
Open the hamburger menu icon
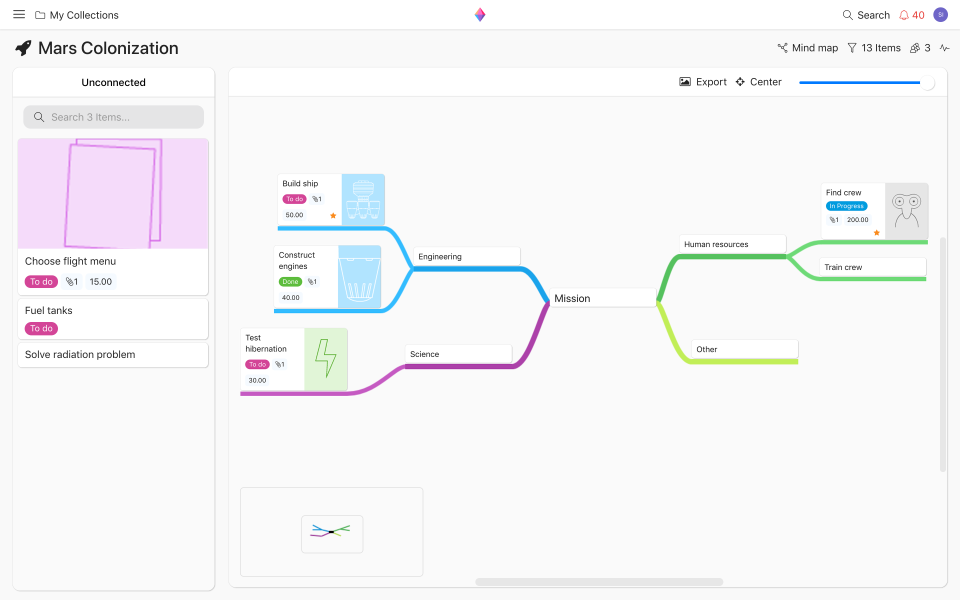pos(18,14)
